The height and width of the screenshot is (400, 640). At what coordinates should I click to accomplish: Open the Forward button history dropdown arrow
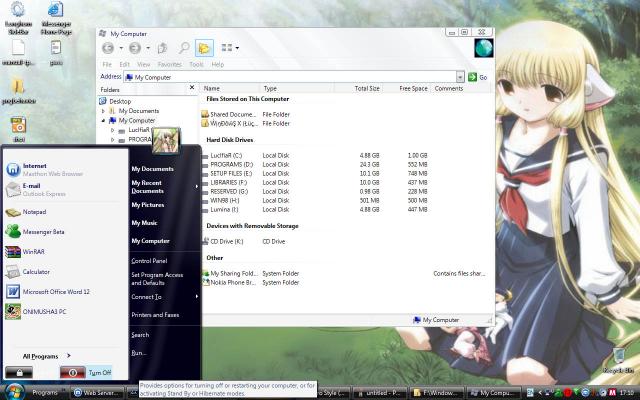tap(148, 48)
